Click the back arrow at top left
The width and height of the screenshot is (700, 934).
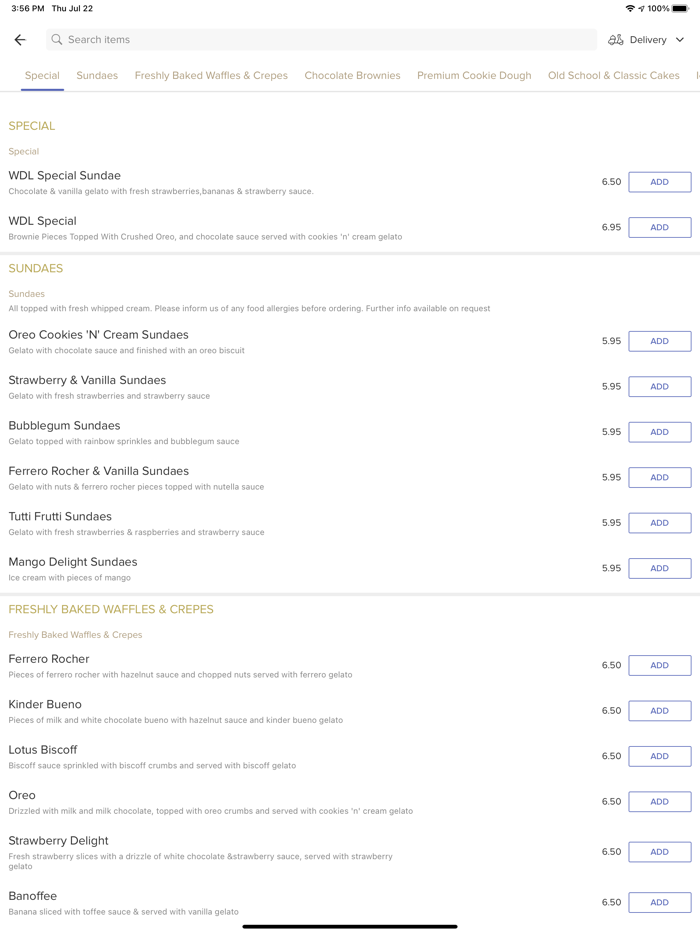point(20,39)
